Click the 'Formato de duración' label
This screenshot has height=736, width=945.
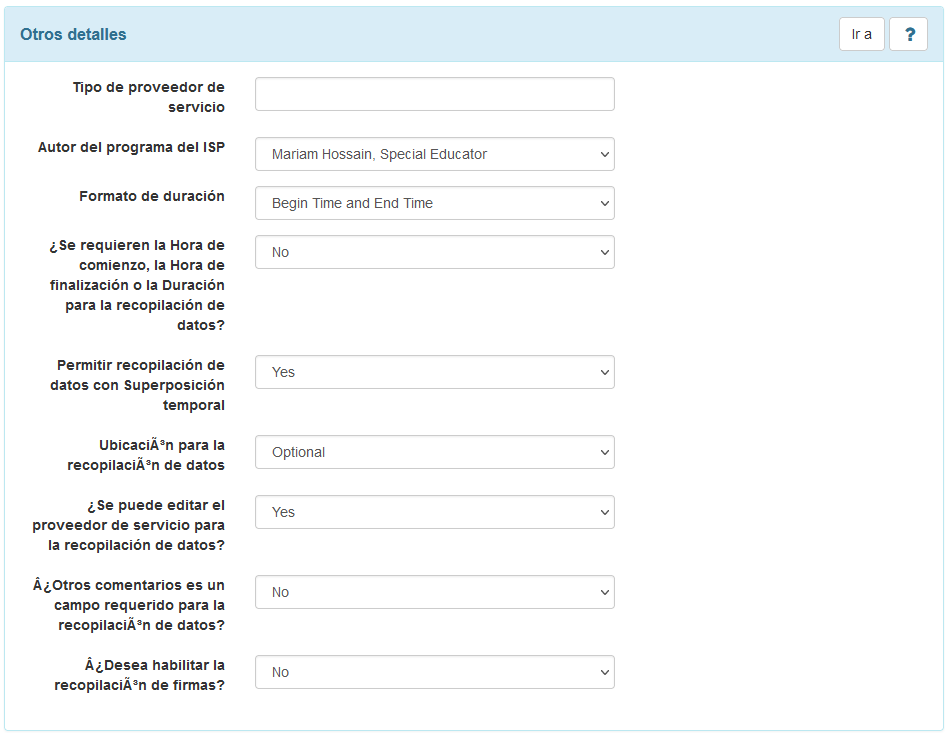point(152,196)
